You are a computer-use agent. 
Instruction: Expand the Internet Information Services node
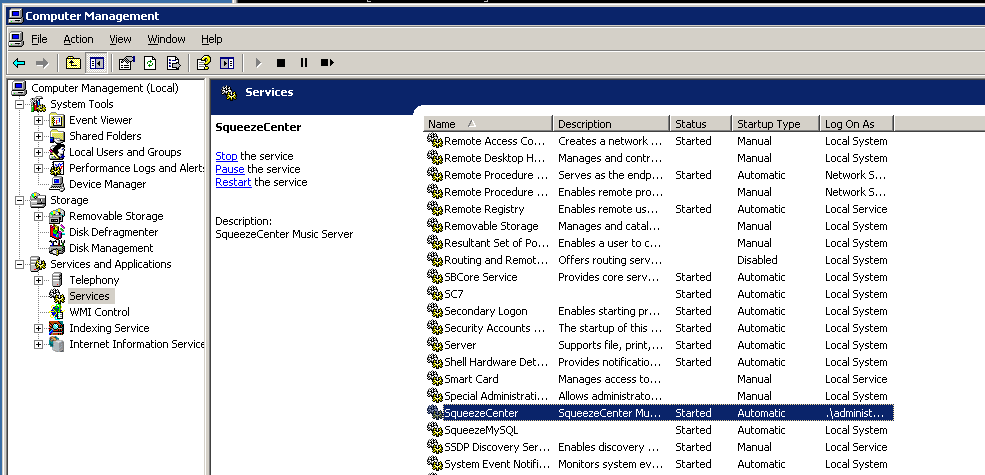point(39,344)
